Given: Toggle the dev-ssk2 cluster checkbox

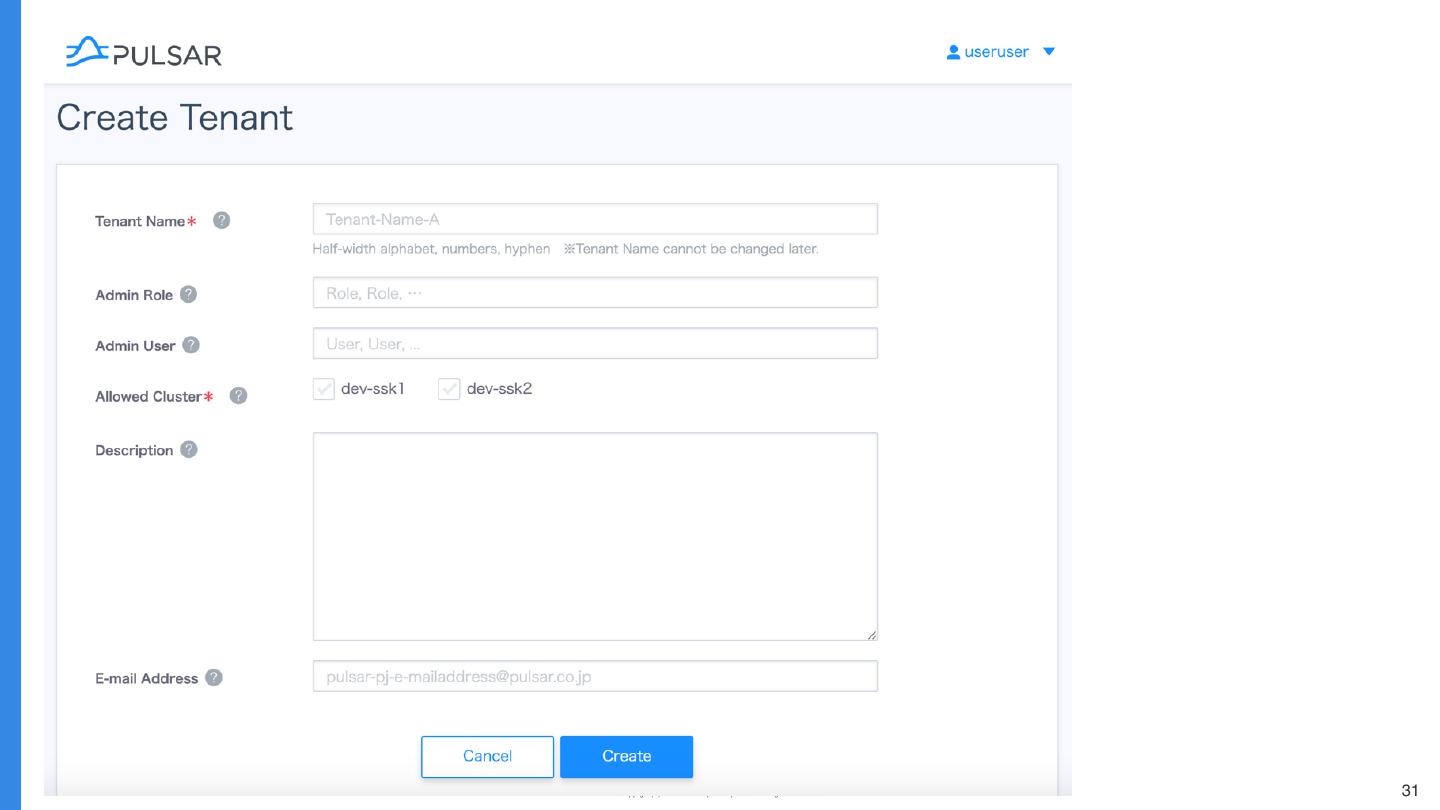Looking at the screenshot, I should tap(450, 389).
